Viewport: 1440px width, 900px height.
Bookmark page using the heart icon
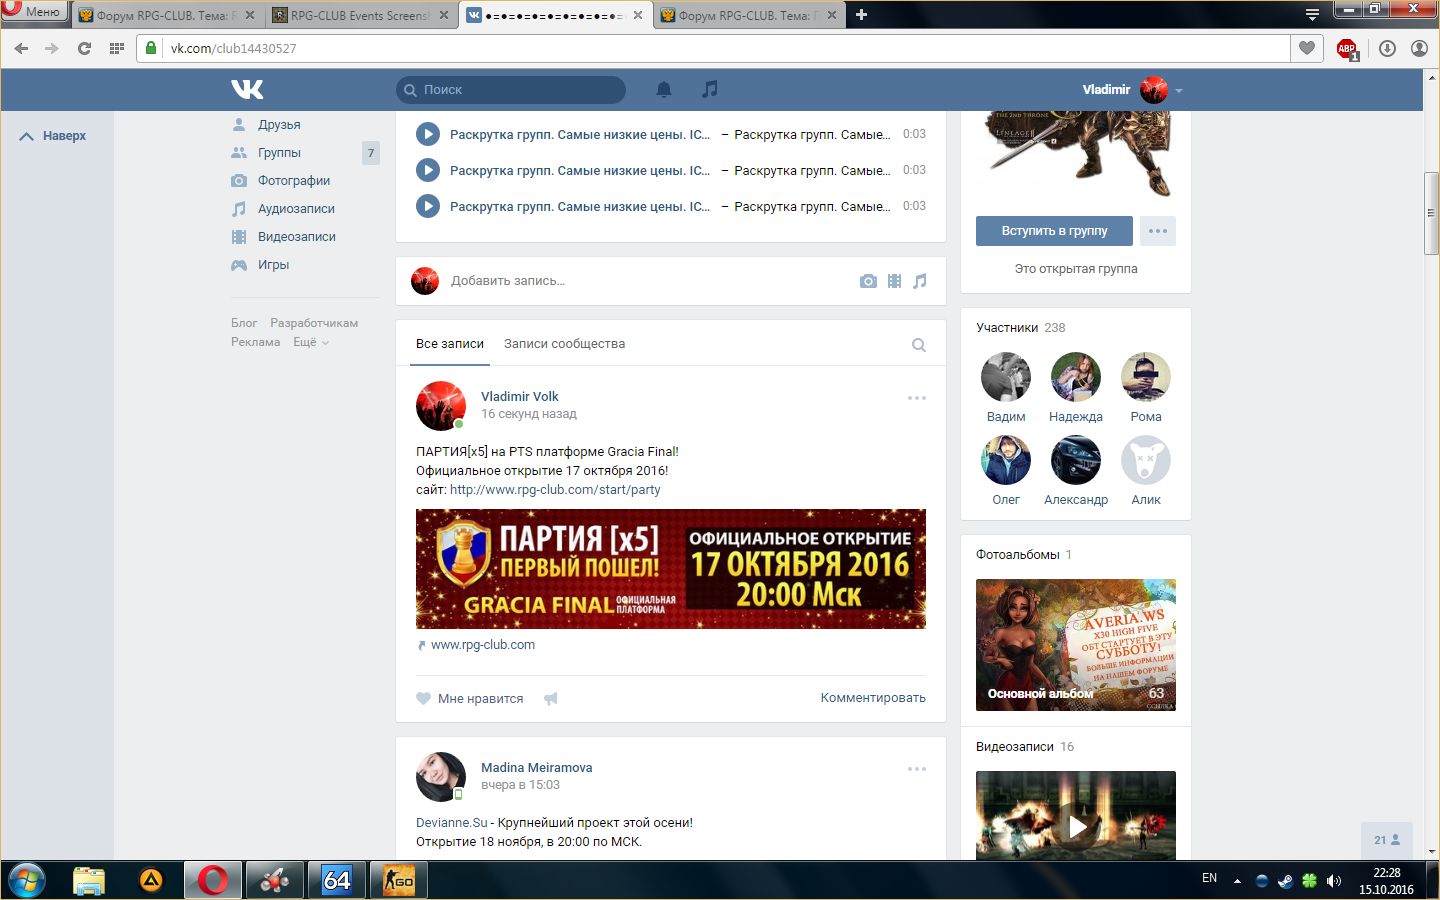(1306, 48)
